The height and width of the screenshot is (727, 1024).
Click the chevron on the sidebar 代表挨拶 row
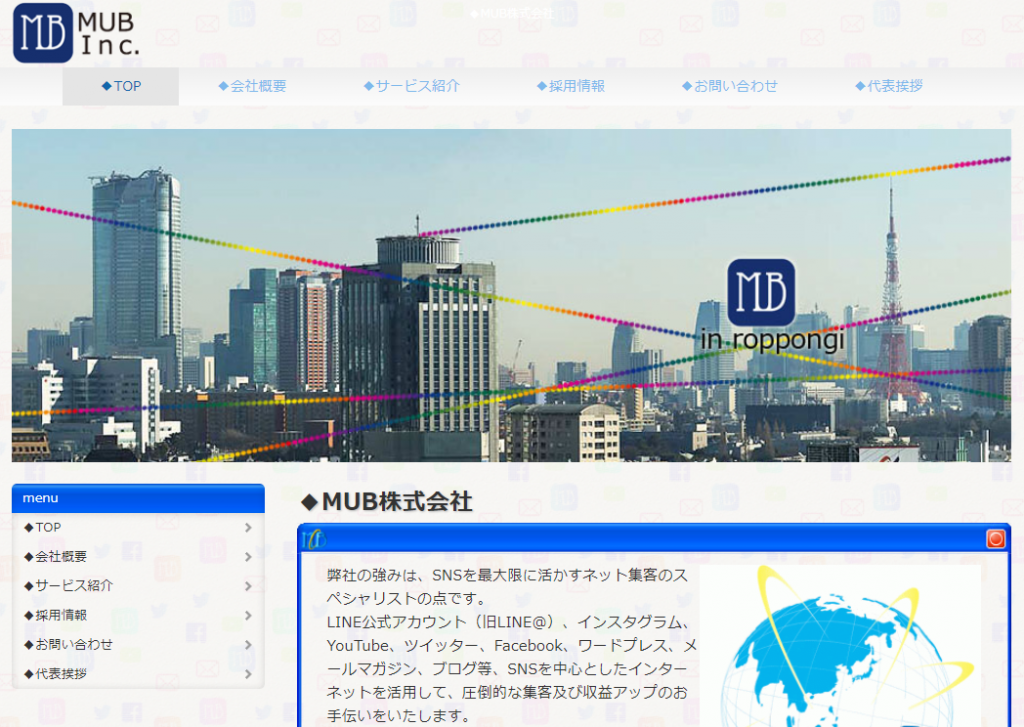tap(248, 673)
